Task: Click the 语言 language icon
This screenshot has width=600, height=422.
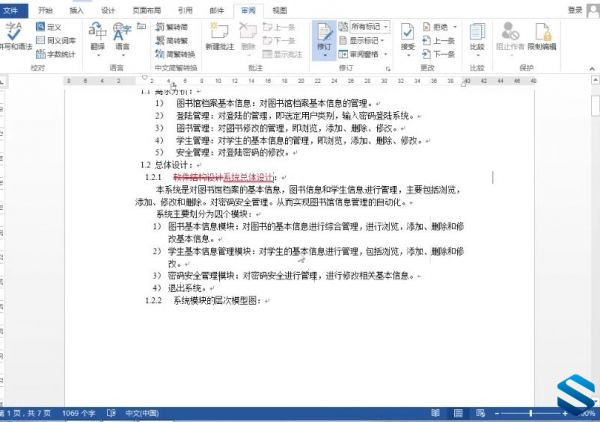Action: pos(122,32)
